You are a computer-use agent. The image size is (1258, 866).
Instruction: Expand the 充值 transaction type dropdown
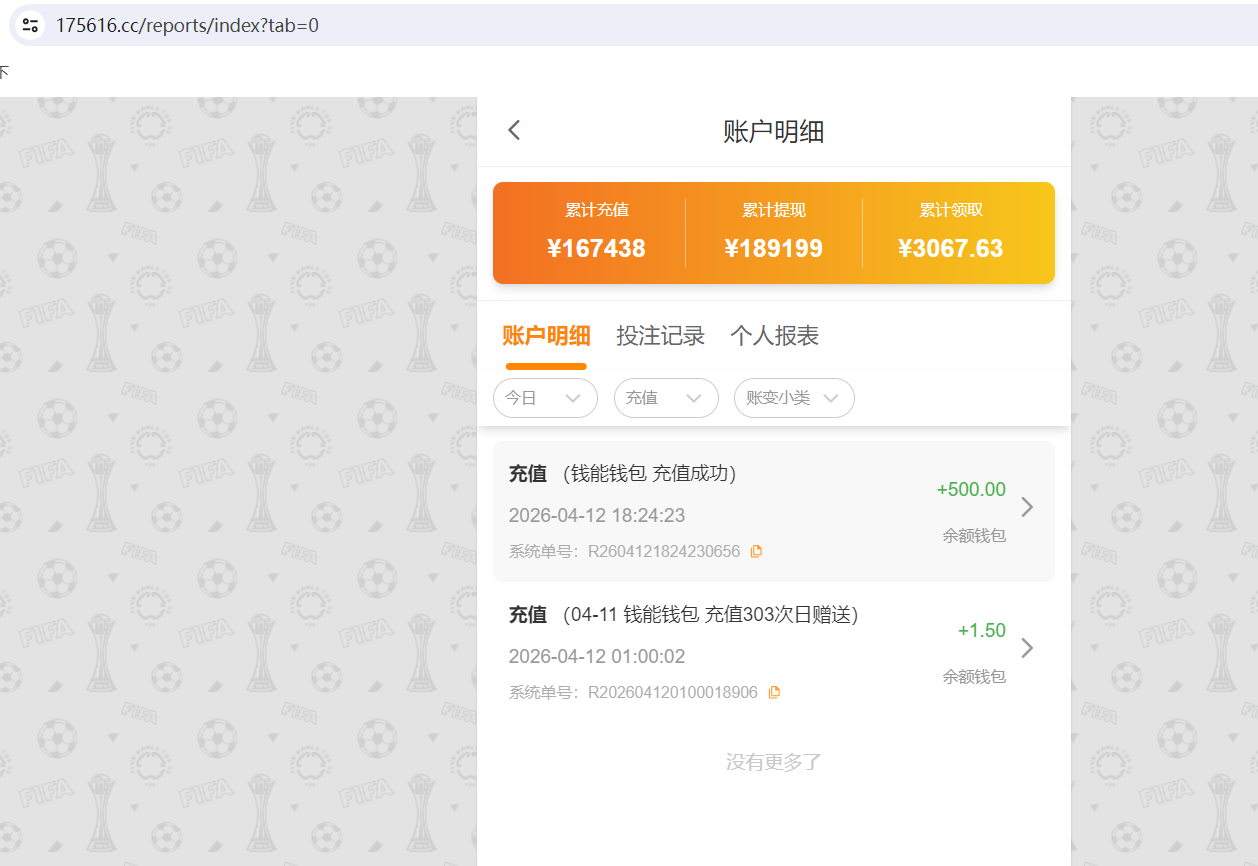(x=666, y=398)
